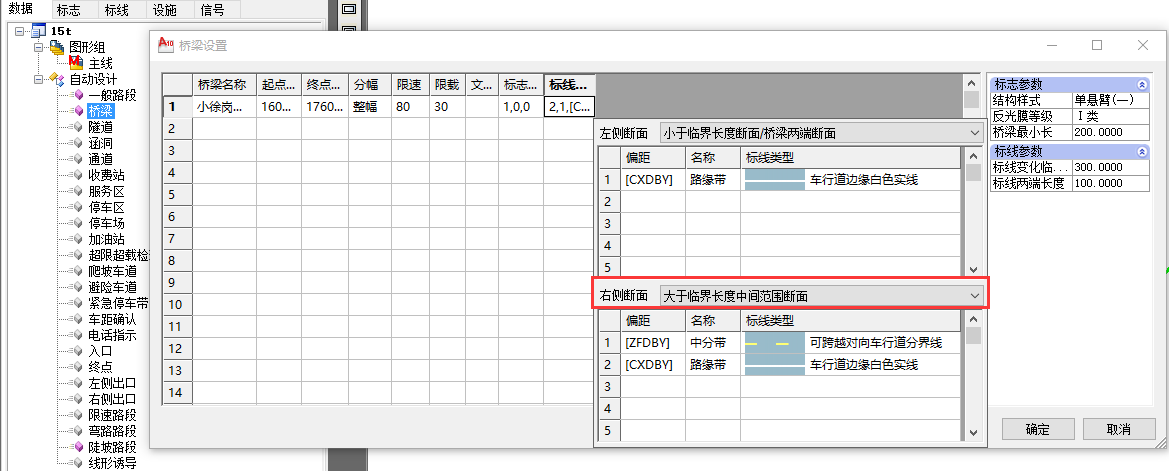This screenshot has width=1169, height=471.
Task: Click the 图形组 folder icon
Action: pos(56,47)
